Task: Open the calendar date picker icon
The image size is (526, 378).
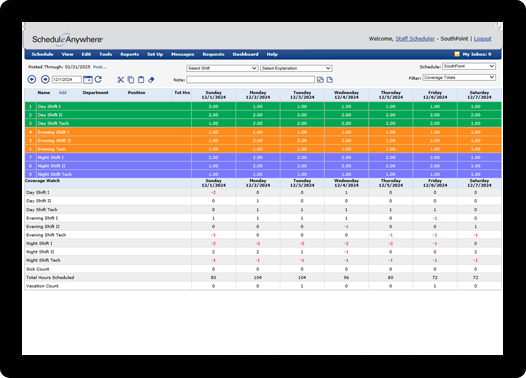Action: pyautogui.click(x=88, y=79)
